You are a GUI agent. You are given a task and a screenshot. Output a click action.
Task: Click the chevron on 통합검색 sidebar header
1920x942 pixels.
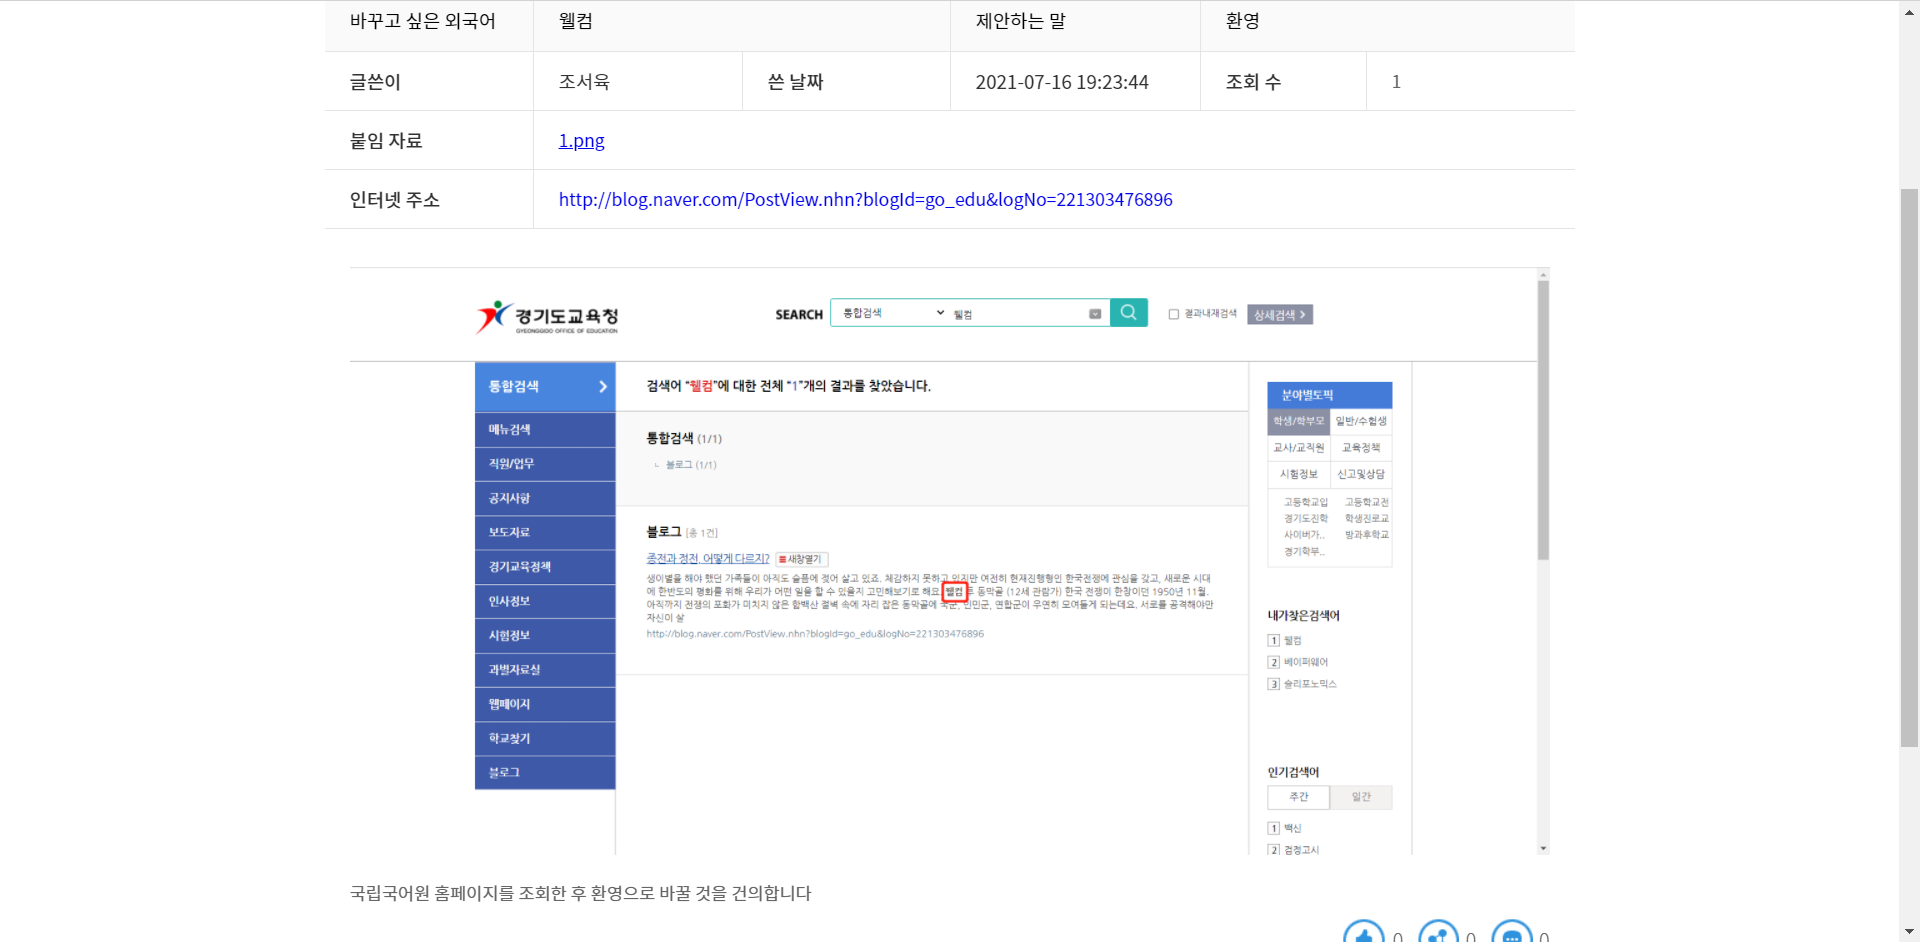tap(602, 387)
